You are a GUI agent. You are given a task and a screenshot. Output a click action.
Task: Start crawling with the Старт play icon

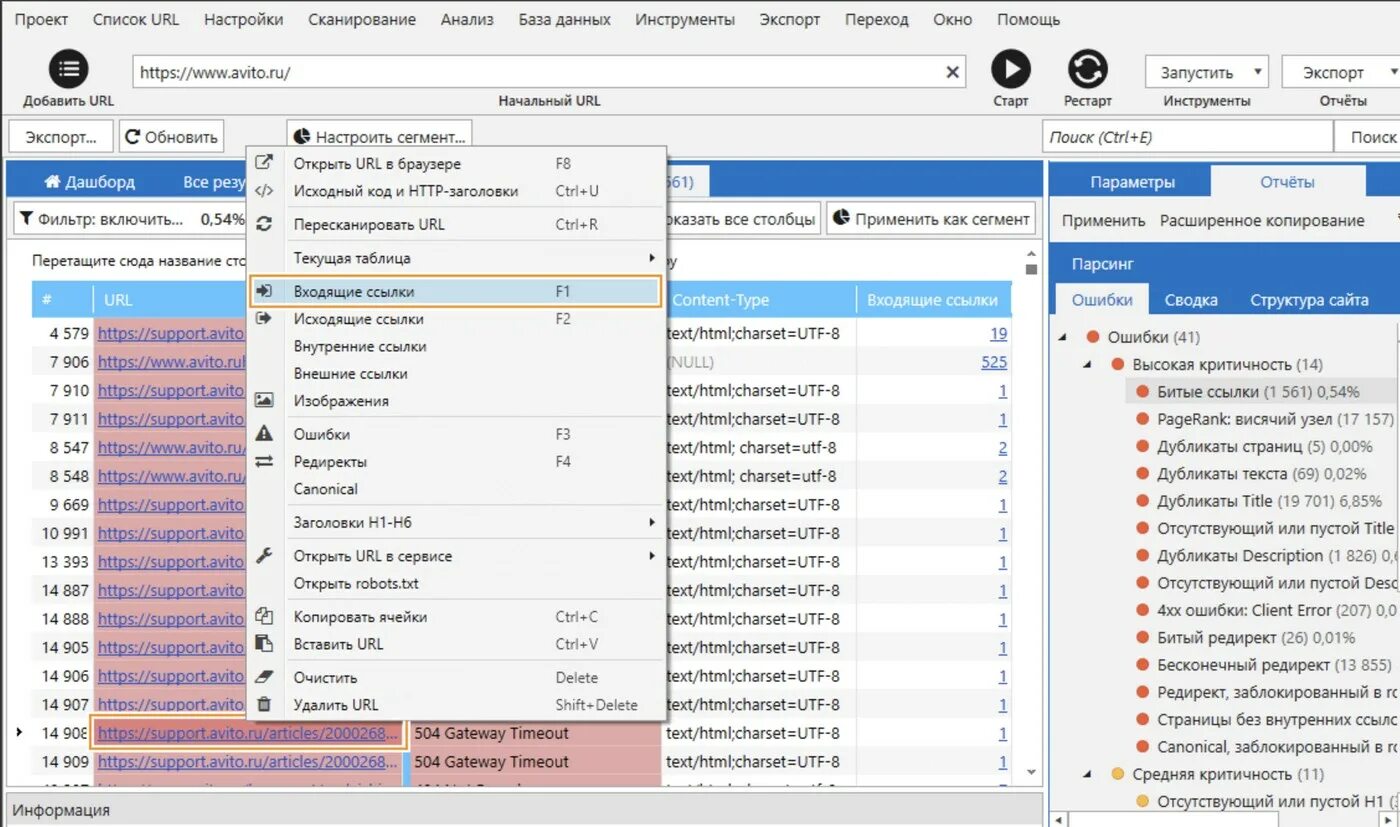[x=1011, y=70]
